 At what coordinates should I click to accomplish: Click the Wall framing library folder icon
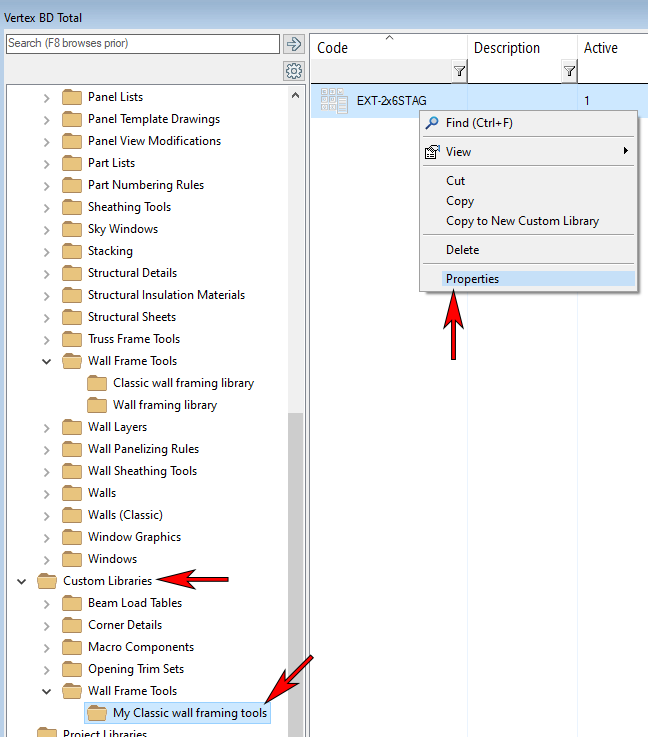point(97,405)
